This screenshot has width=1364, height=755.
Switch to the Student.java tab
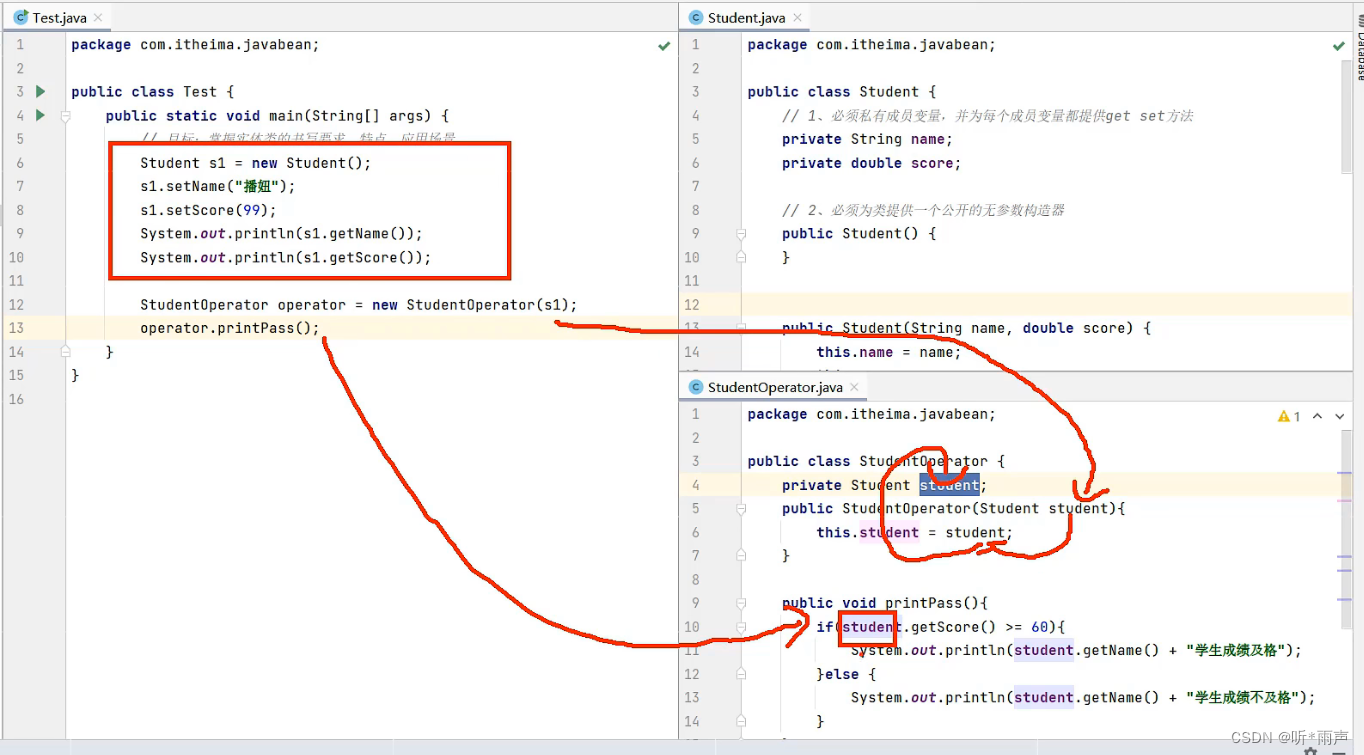pos(746,17)
